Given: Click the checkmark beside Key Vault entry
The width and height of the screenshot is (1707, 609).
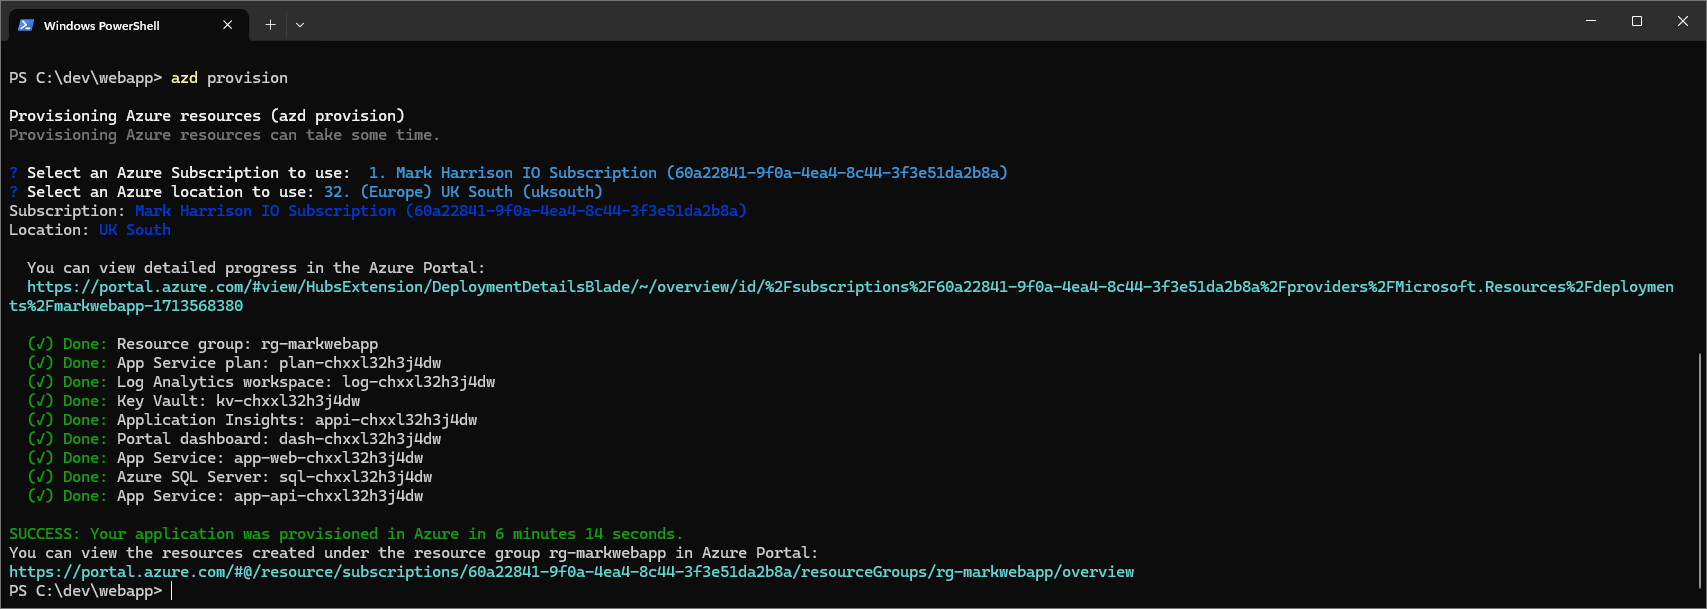Looking at the screenshot, I should coord(40,401).
